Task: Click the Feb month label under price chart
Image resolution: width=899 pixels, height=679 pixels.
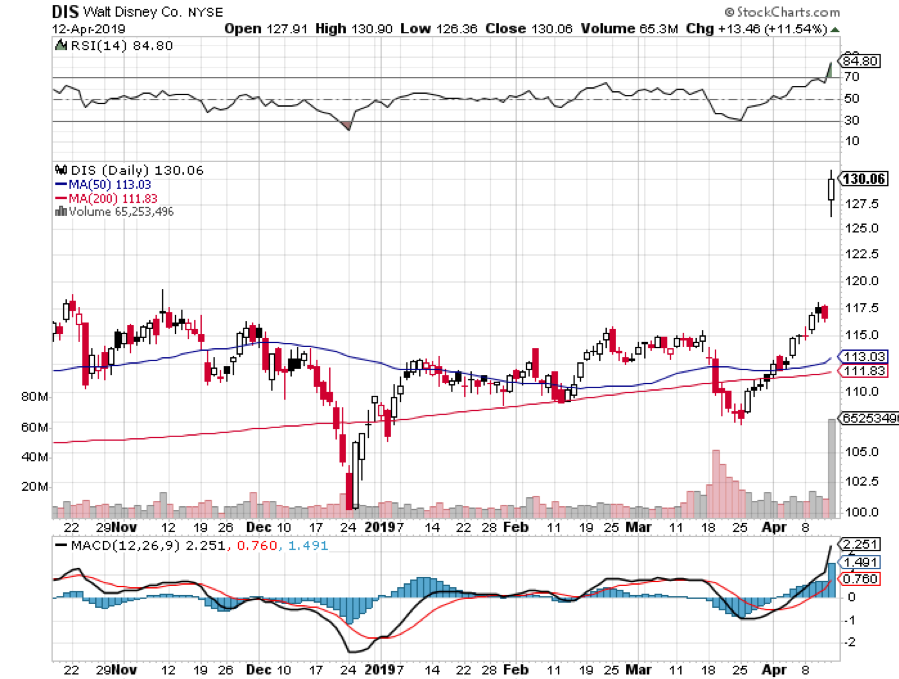Action: [x=516, y=527]
